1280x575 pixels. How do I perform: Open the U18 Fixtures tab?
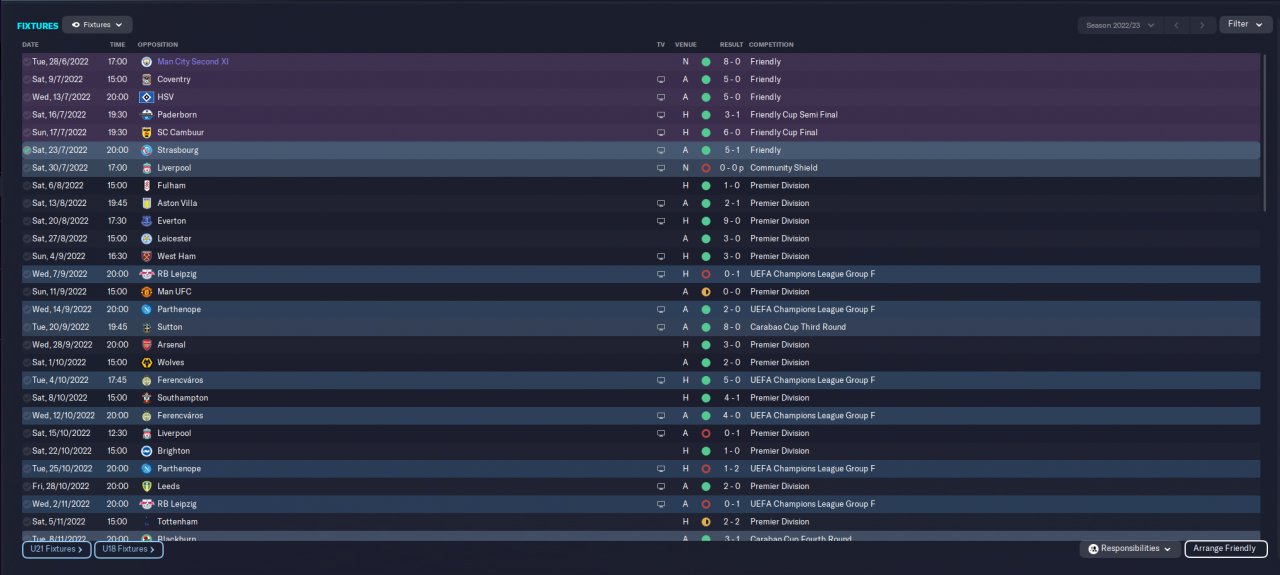(129, 549)
